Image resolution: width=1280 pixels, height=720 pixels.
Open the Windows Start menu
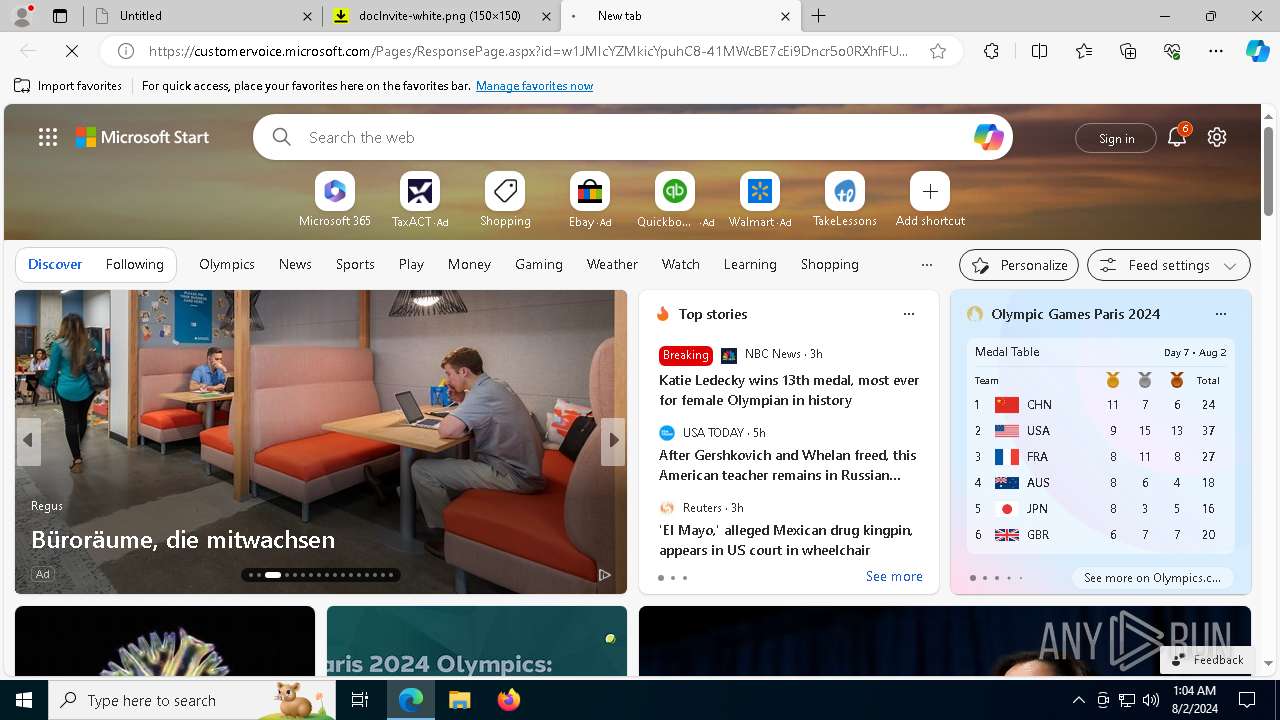coord(24,700)
